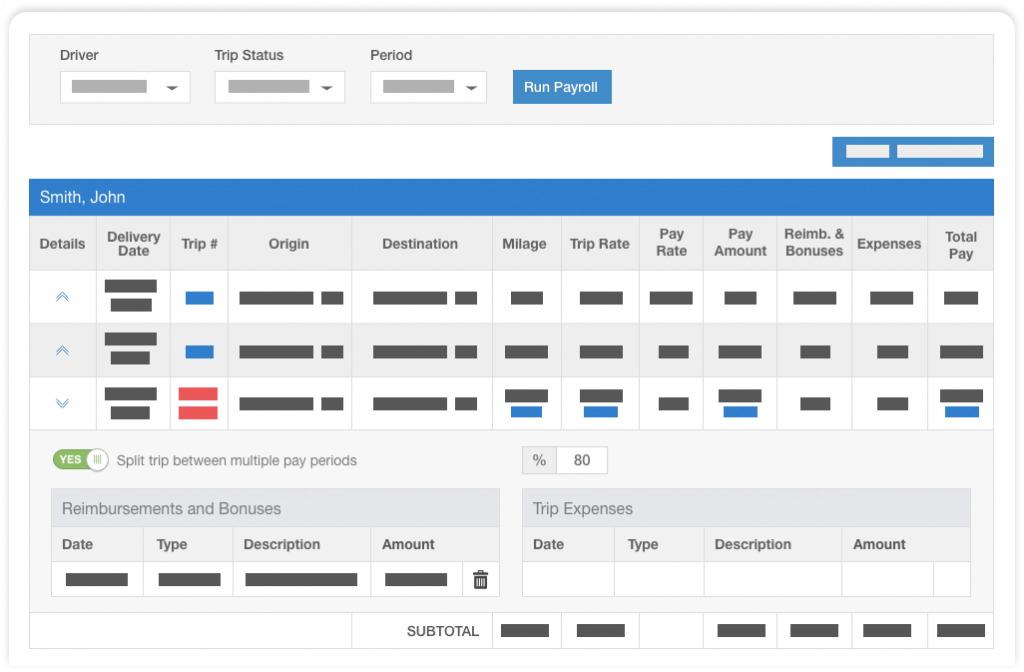
Task: Click the Origin column header
Action: [289, 244]
